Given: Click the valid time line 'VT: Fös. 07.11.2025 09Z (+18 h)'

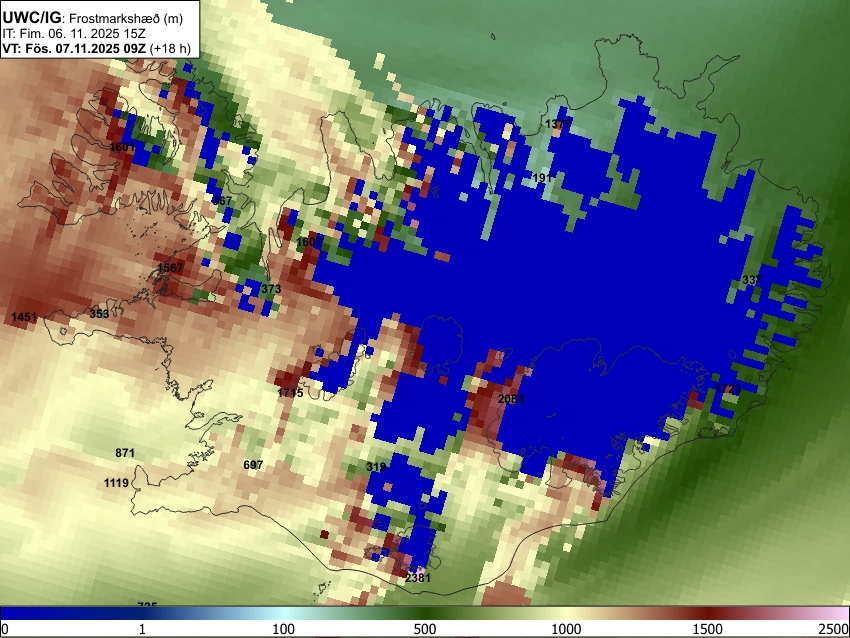Looking at the screenshot, I should click(96, 48).
